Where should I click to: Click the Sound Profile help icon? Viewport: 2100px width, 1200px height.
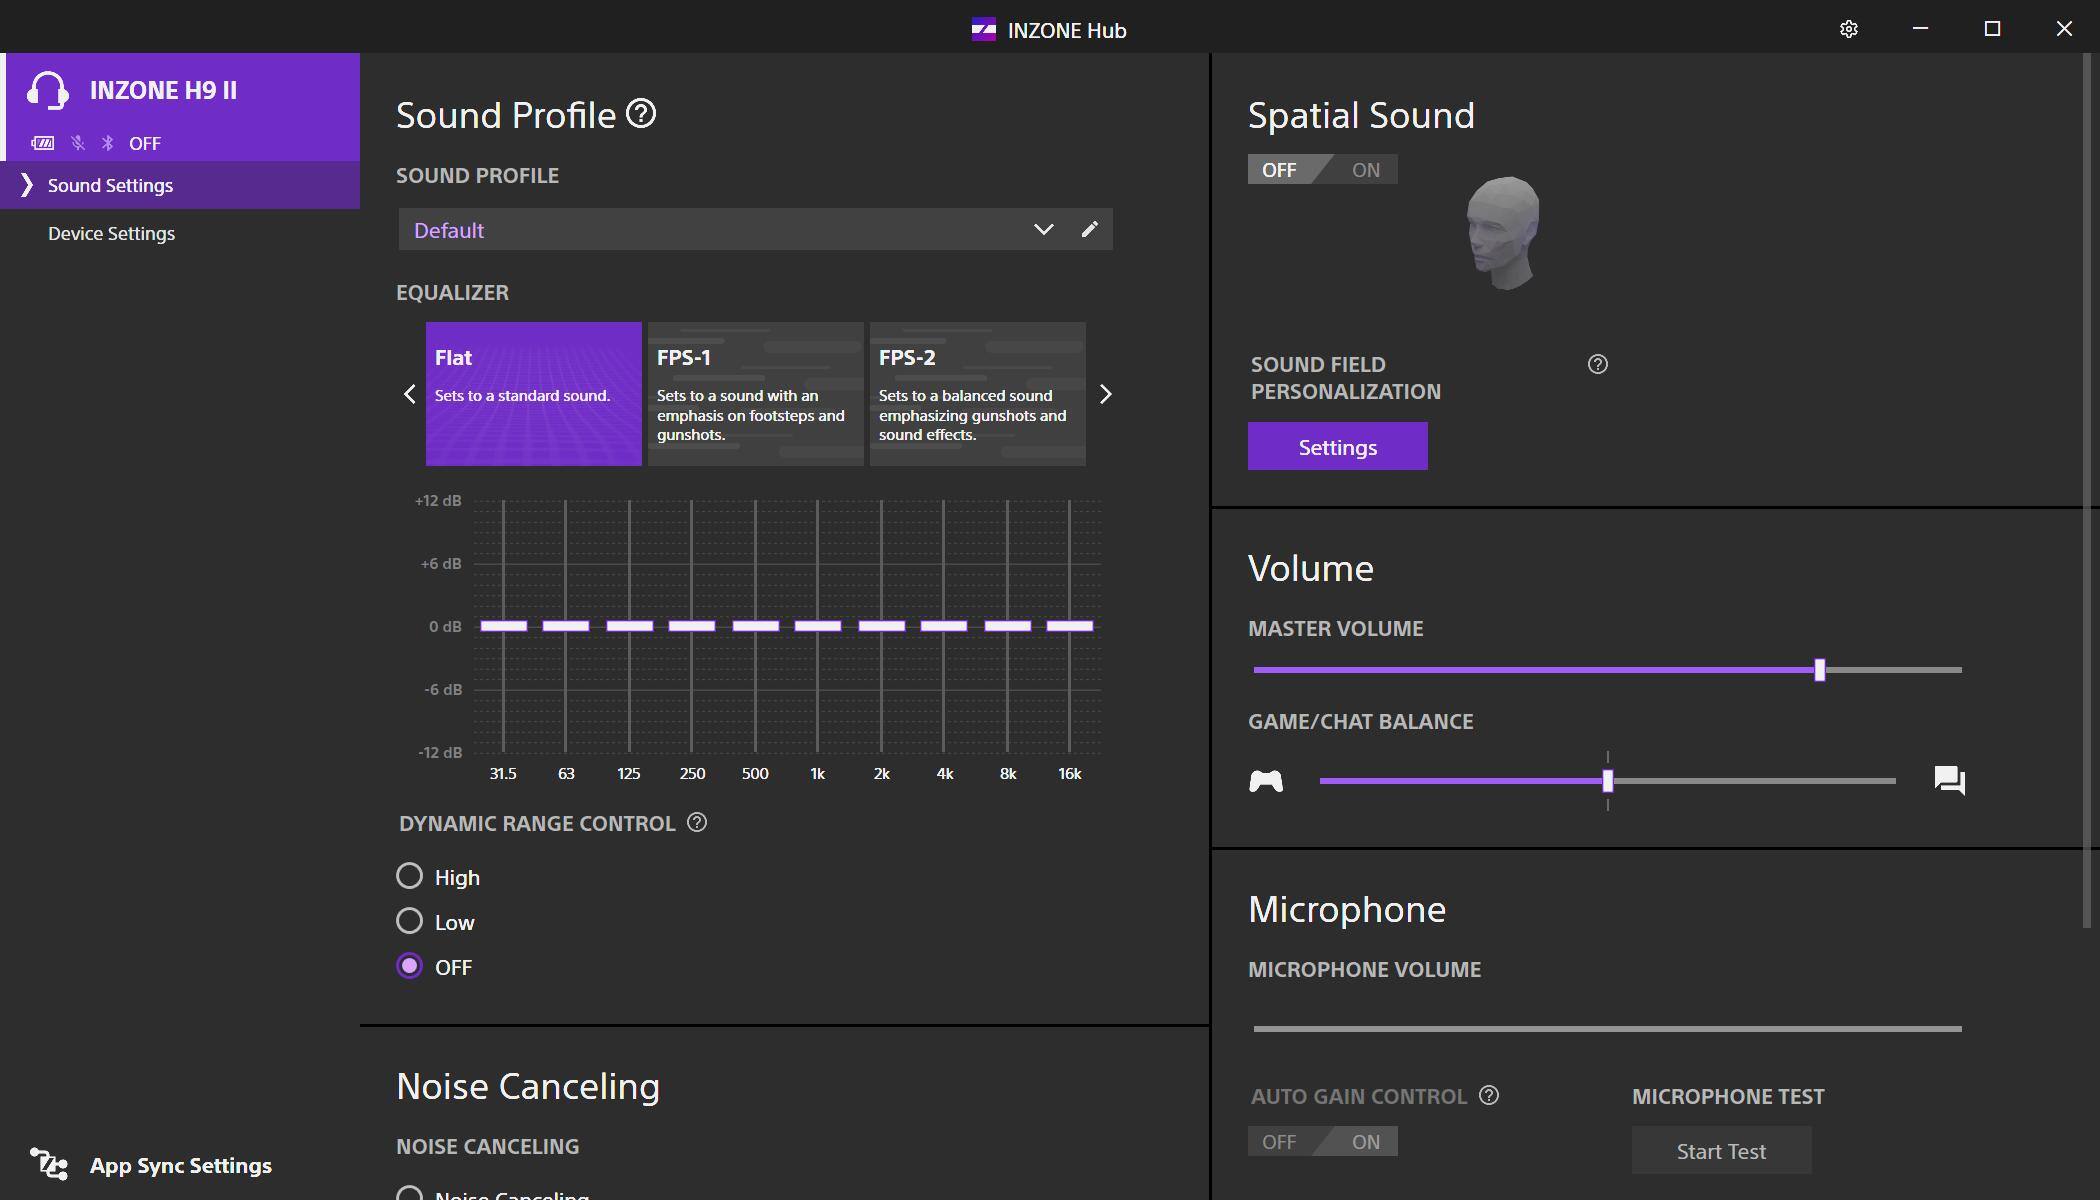pyautogui.click(x=641, y=114)
